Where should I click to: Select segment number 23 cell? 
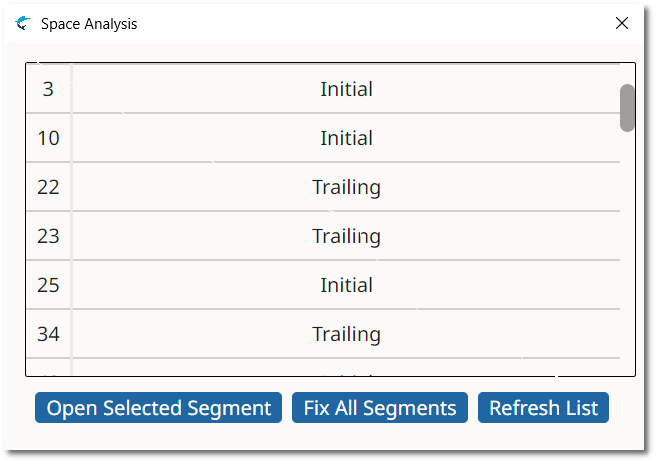pyautogui.click(x=48, y=236)
